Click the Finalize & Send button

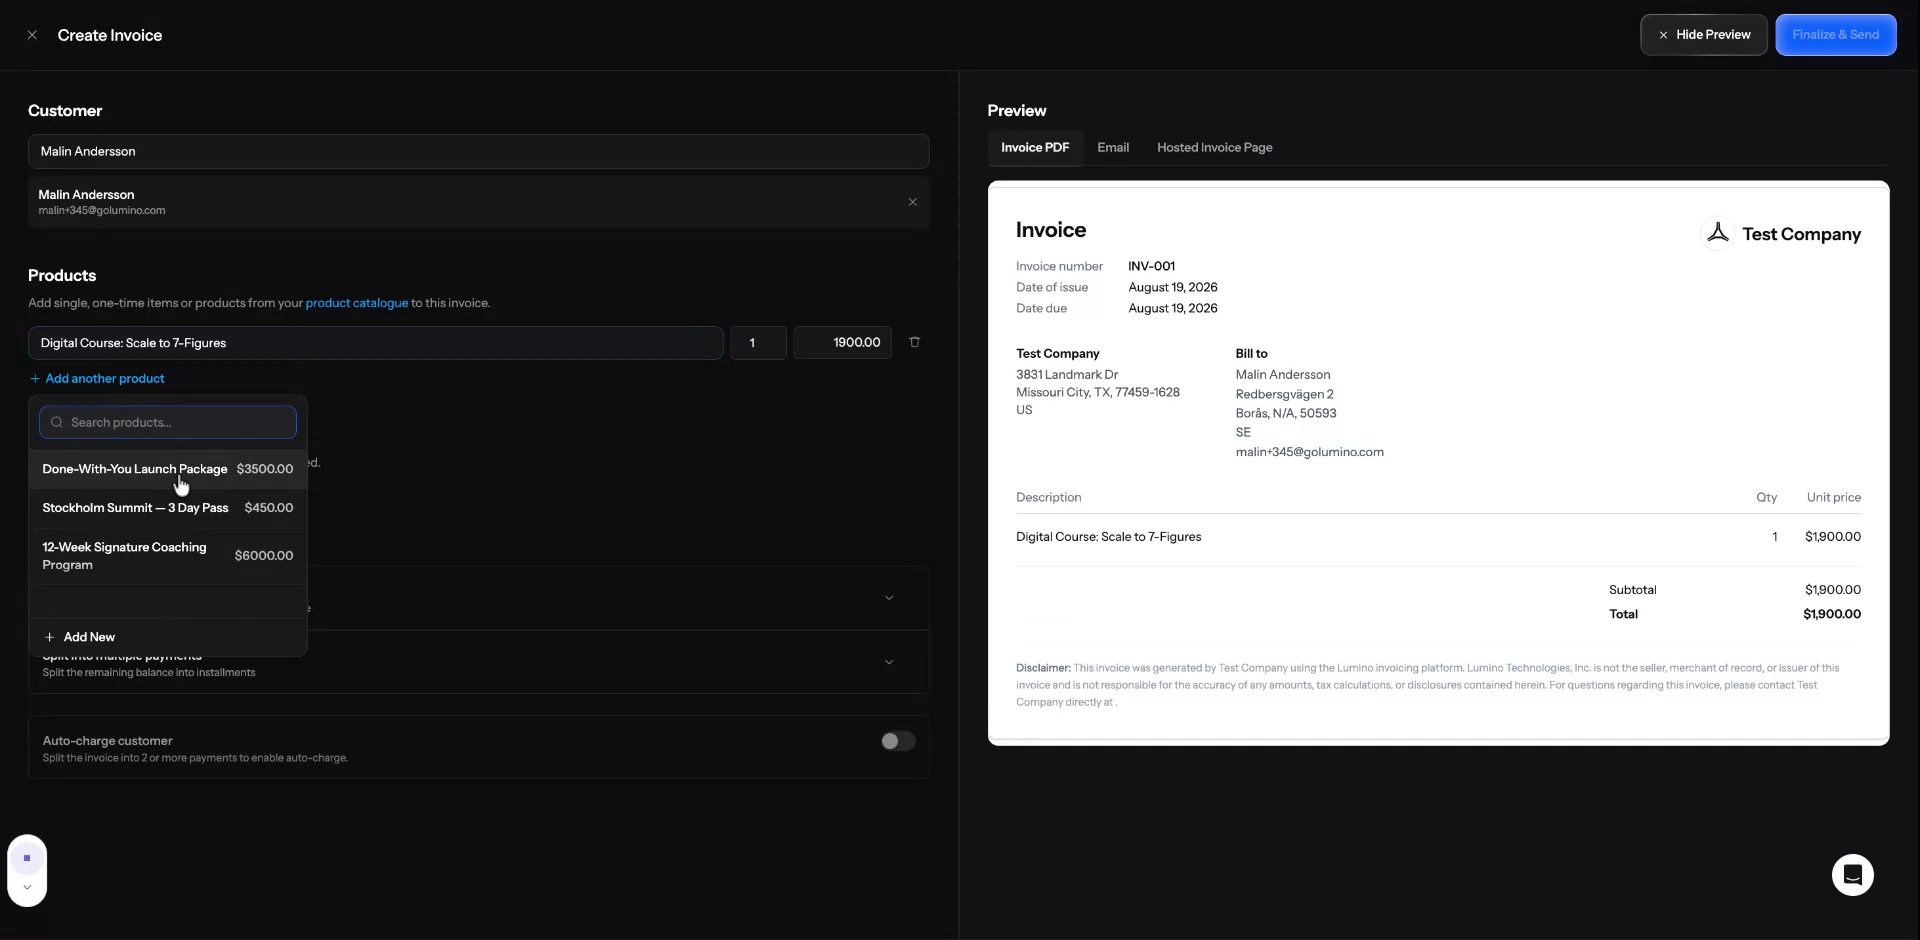click(x=1835, y=35)
